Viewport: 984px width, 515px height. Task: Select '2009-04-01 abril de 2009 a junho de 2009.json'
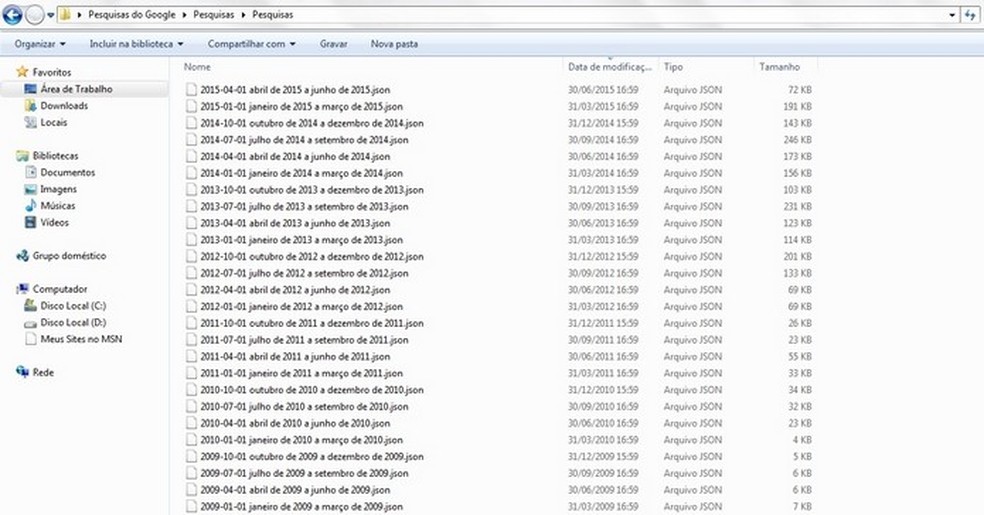click(x=295, y=490)
